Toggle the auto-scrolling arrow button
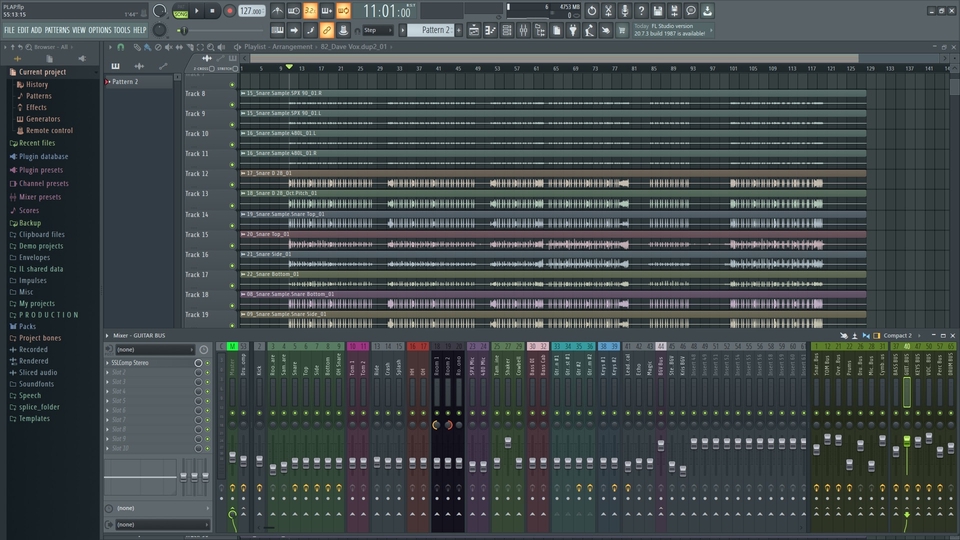Screen dimensions: 960x540 (x=294, y=30)
